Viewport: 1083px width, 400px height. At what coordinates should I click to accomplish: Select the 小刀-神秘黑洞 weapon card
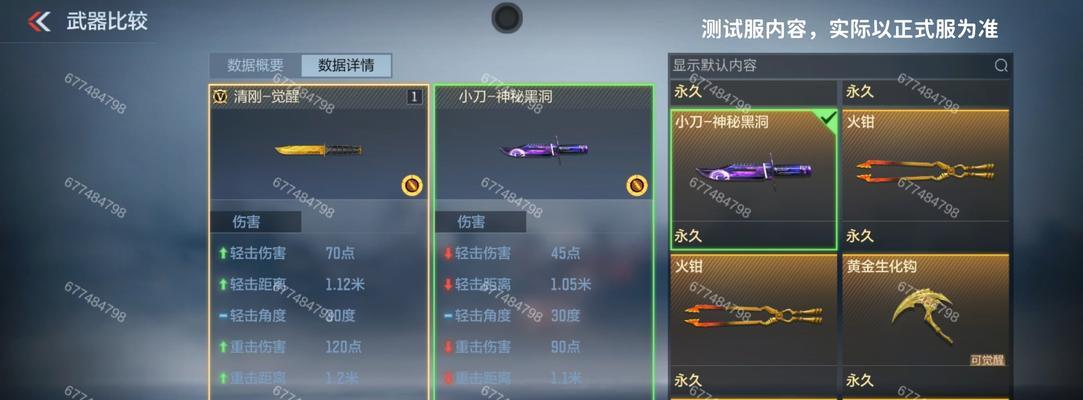[x=754, y=179]
